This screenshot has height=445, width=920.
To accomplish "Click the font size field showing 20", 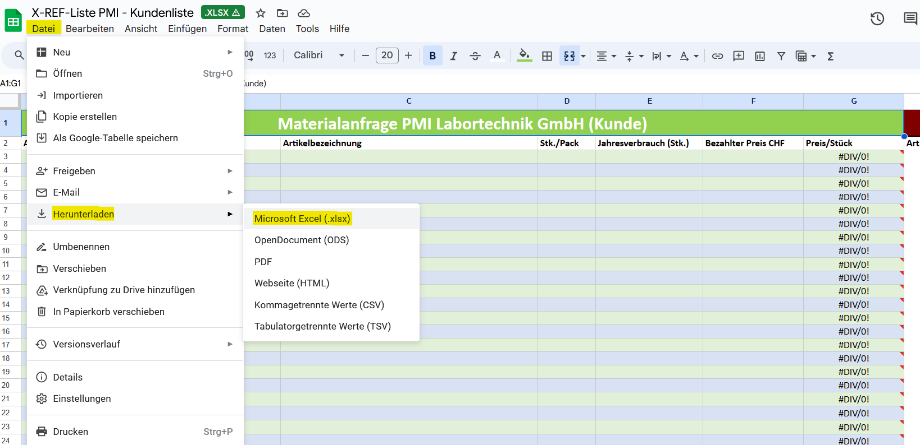I will pos(387,56).
